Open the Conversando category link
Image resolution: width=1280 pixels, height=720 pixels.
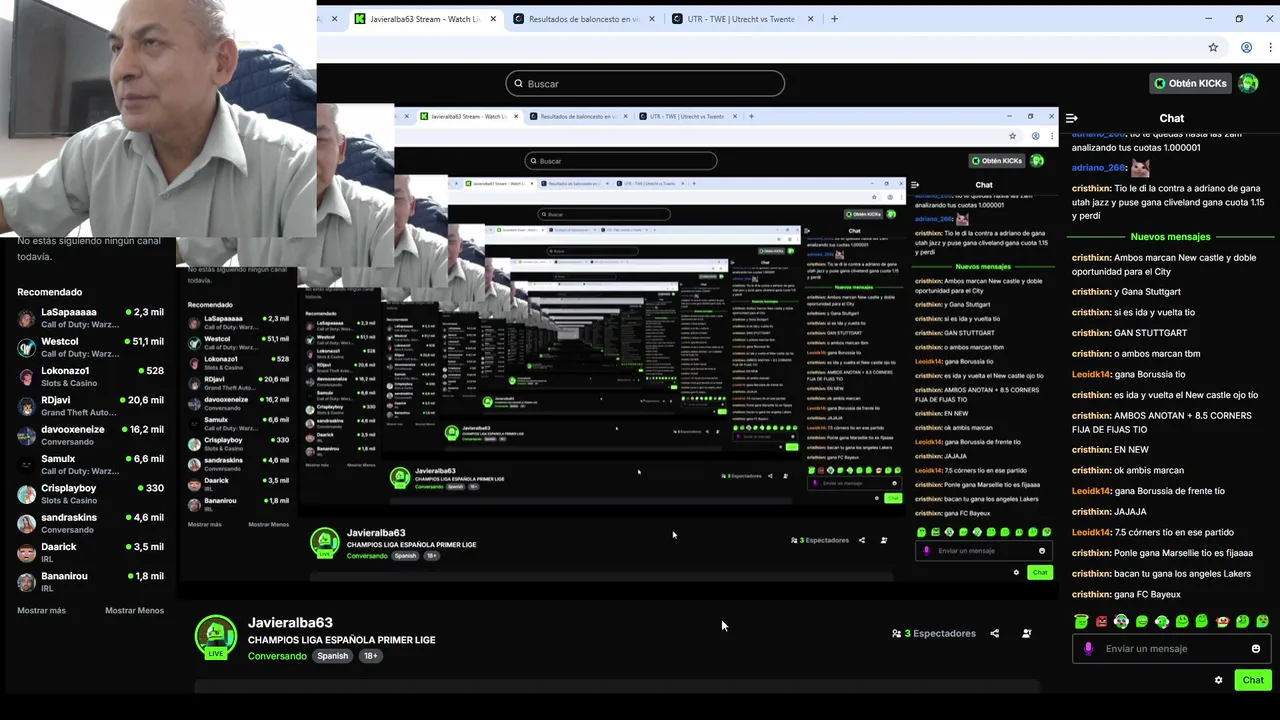pyautogui.click(x=277, y=656)
